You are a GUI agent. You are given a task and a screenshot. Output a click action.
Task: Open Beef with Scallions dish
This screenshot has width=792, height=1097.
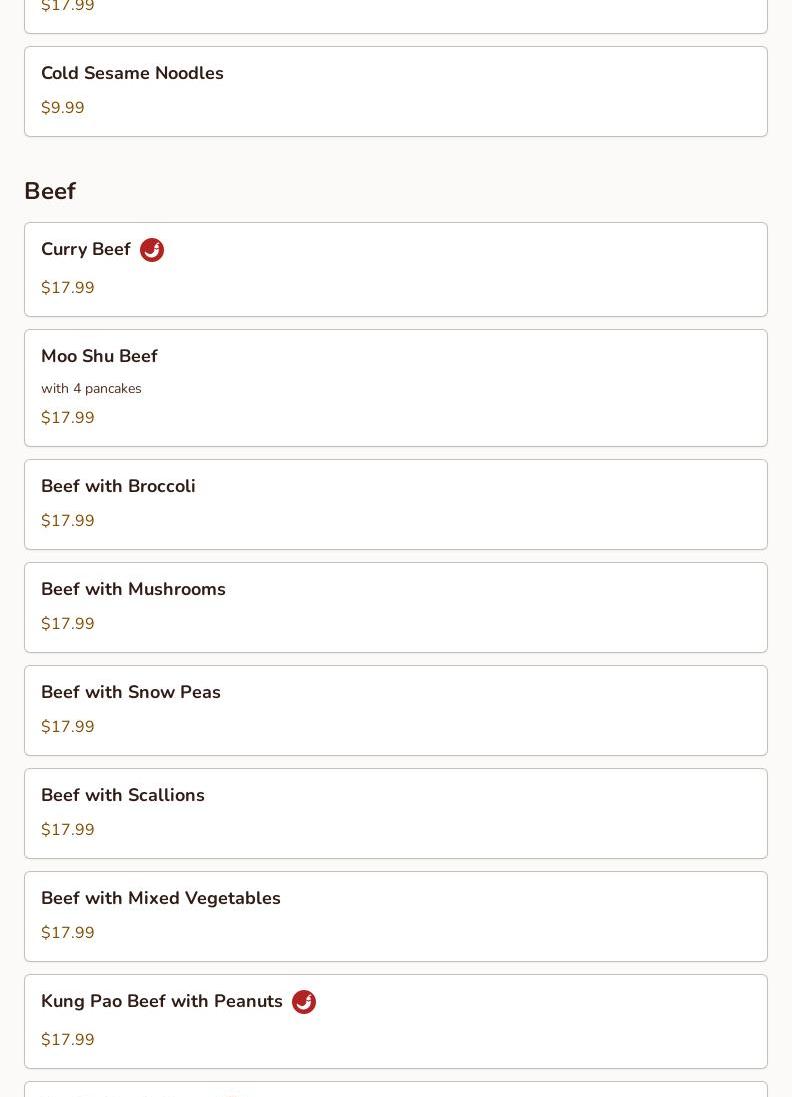pyautogui.click(x=123, y=796)
